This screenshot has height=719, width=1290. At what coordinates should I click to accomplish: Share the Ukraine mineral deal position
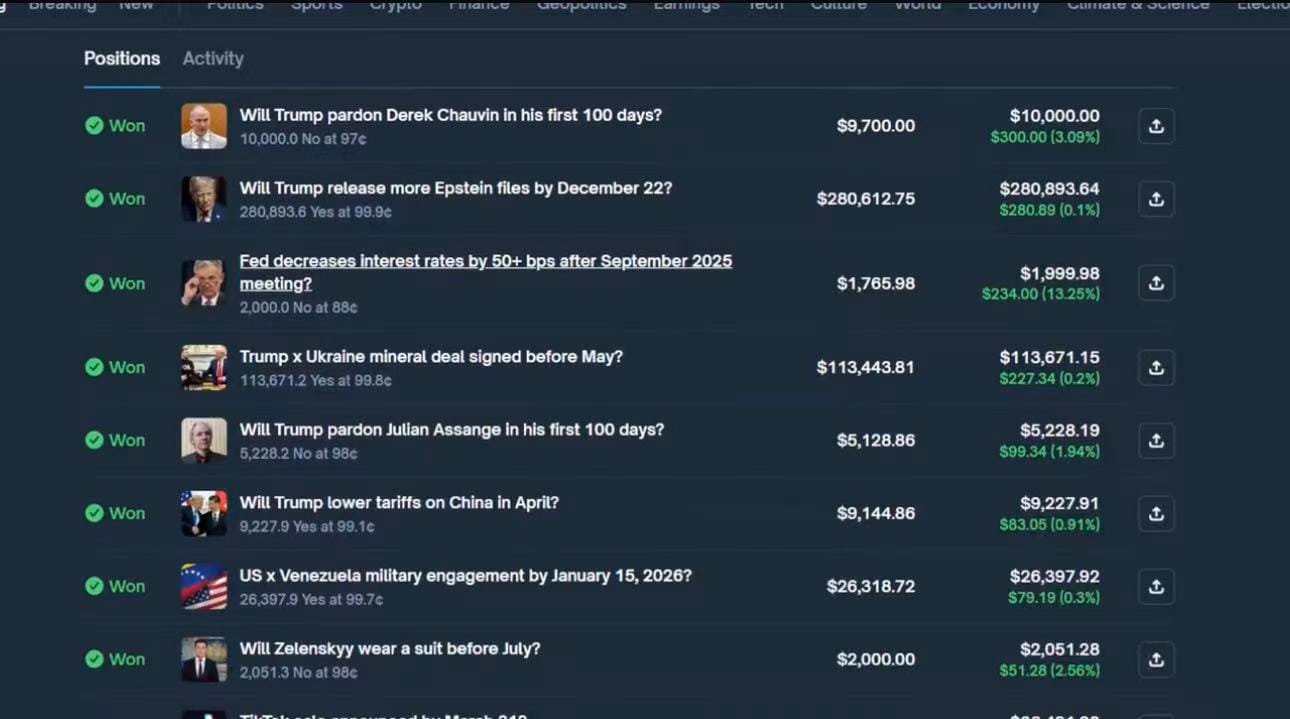click(1156, 367)
